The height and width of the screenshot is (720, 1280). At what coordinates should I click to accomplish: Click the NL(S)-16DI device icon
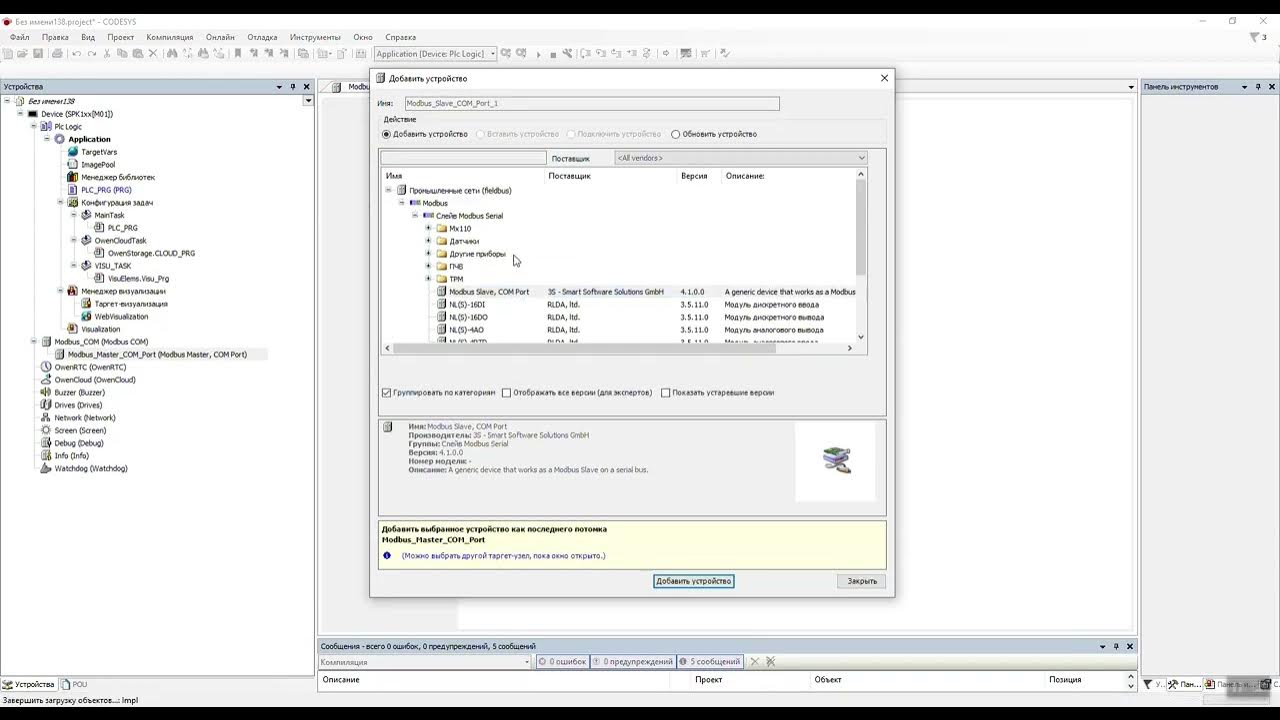(x=442, y=304)
